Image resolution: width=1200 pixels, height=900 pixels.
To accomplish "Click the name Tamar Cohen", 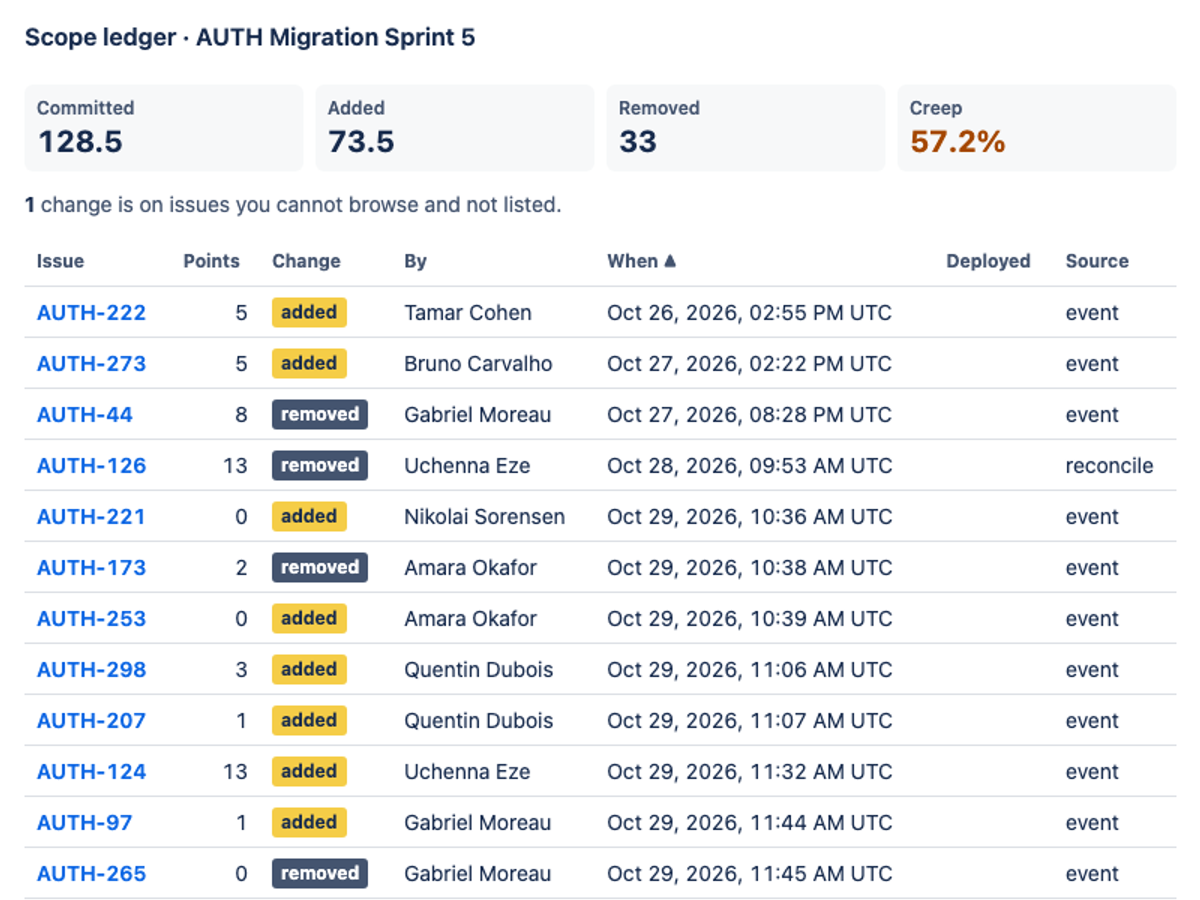I will pos(468,313).
